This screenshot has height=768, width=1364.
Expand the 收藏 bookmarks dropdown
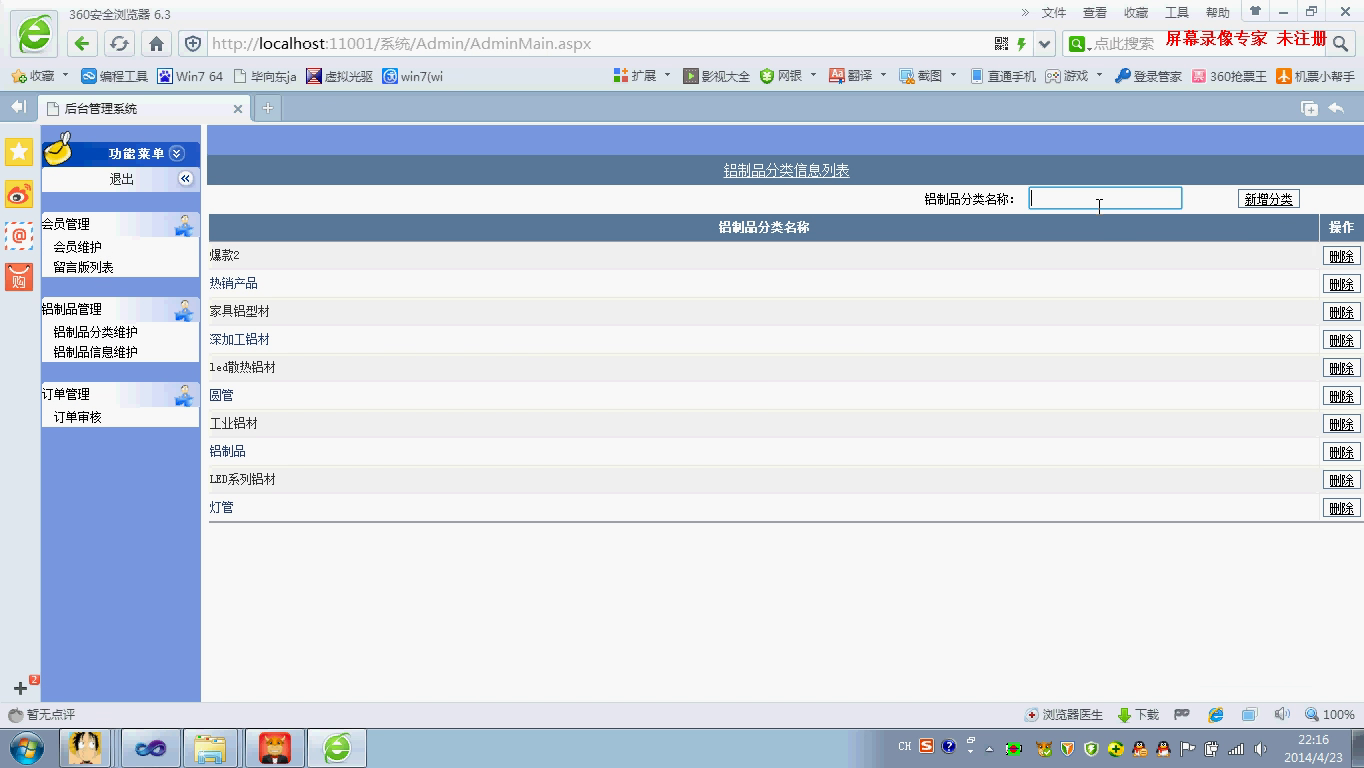click(x=65, y=75)
